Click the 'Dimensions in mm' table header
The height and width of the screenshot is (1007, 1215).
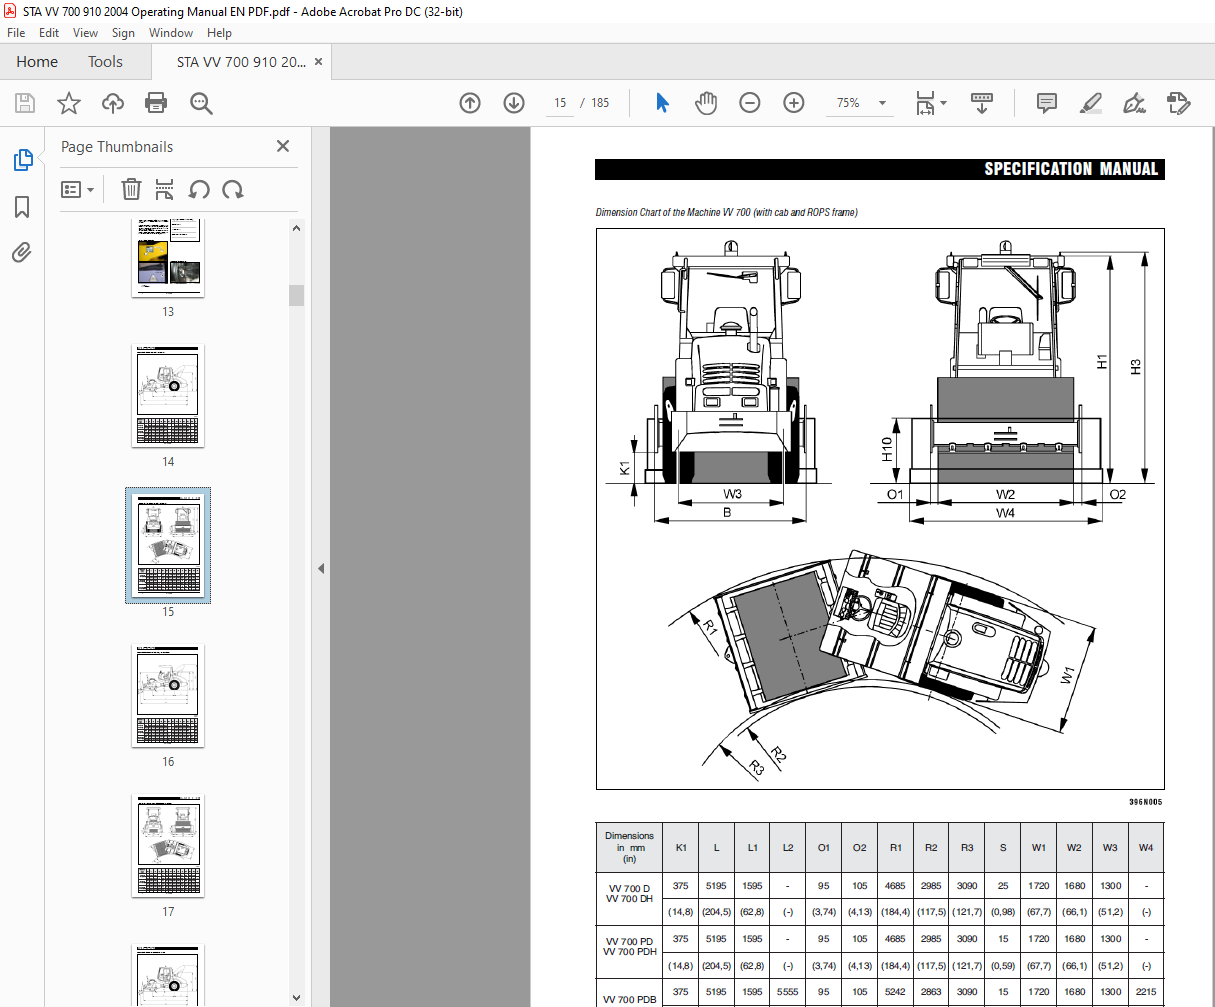(629, 847)
